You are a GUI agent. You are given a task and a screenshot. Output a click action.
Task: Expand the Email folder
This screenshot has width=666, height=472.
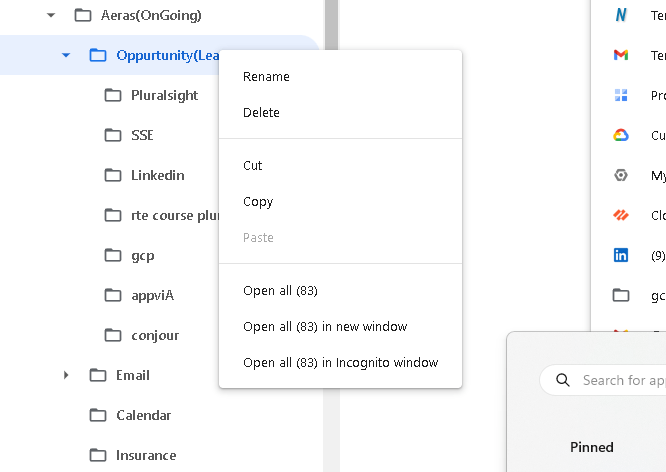pyautogui.click(x=66, y=375)
